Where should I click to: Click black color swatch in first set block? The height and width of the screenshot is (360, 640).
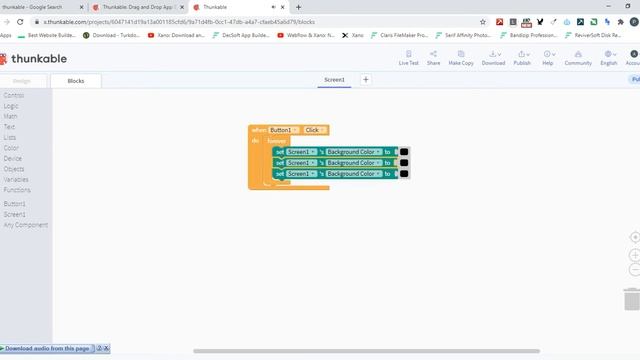[404, 152]
